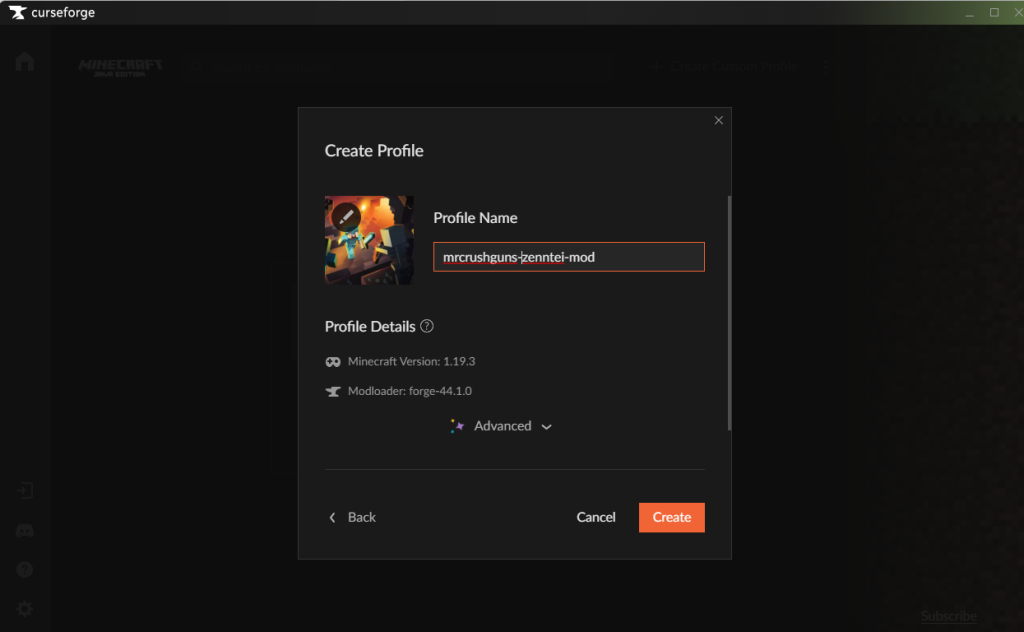Click the dialog's vertical scrollbar
Screen dimensions: 1024x632
tap(729, 313)
